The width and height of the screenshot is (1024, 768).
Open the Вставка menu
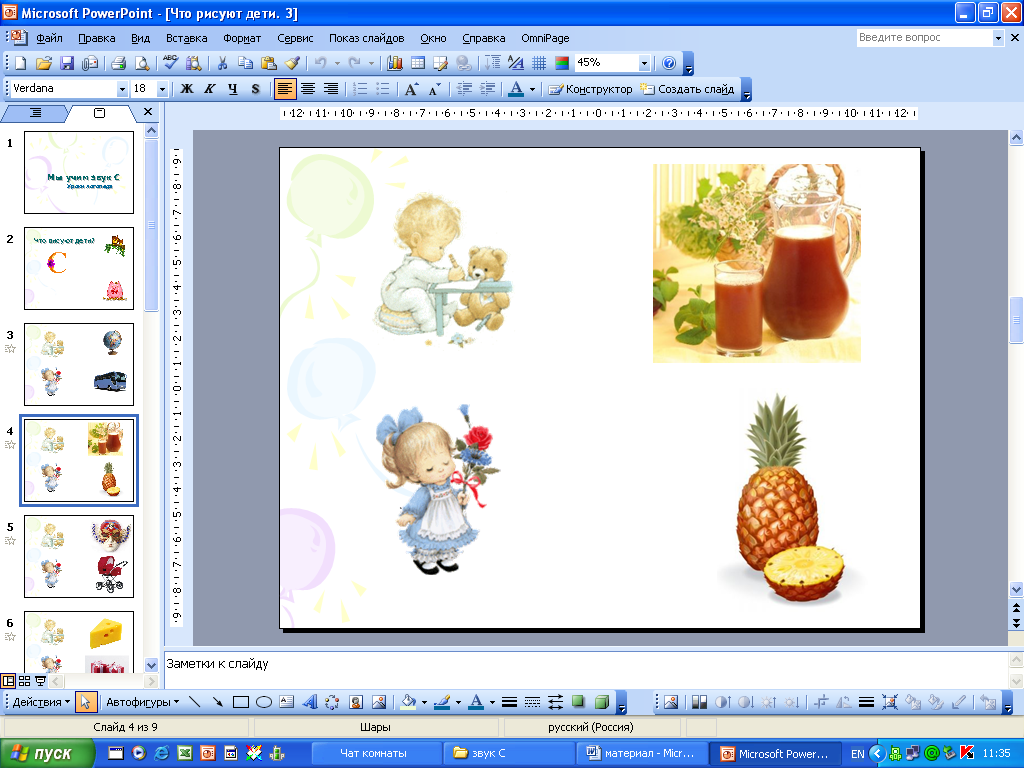[x=186, y=38]
